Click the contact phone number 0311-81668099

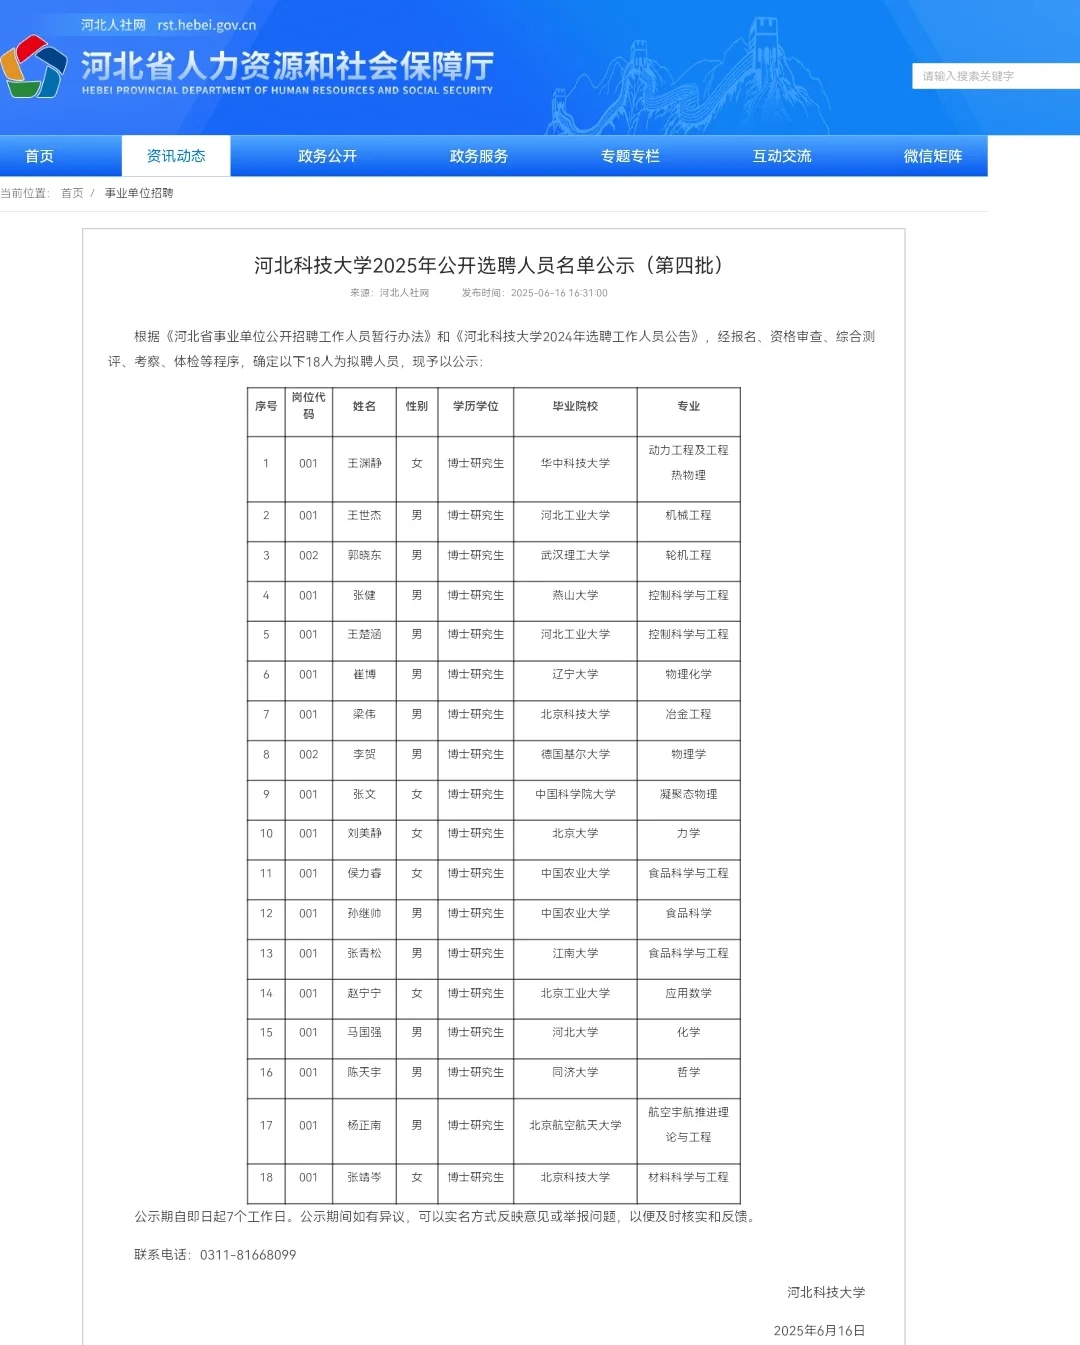247,1255
